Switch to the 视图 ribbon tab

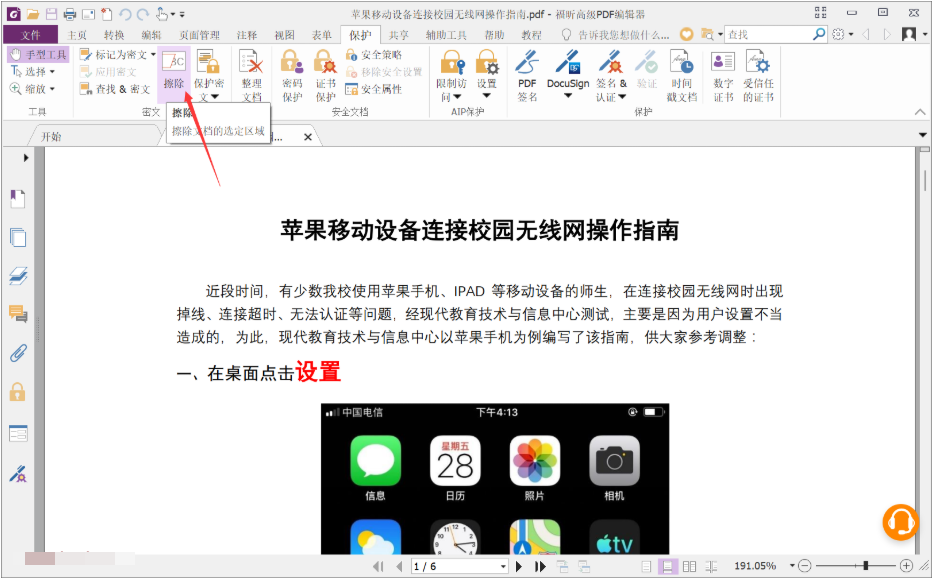point(284,35)
